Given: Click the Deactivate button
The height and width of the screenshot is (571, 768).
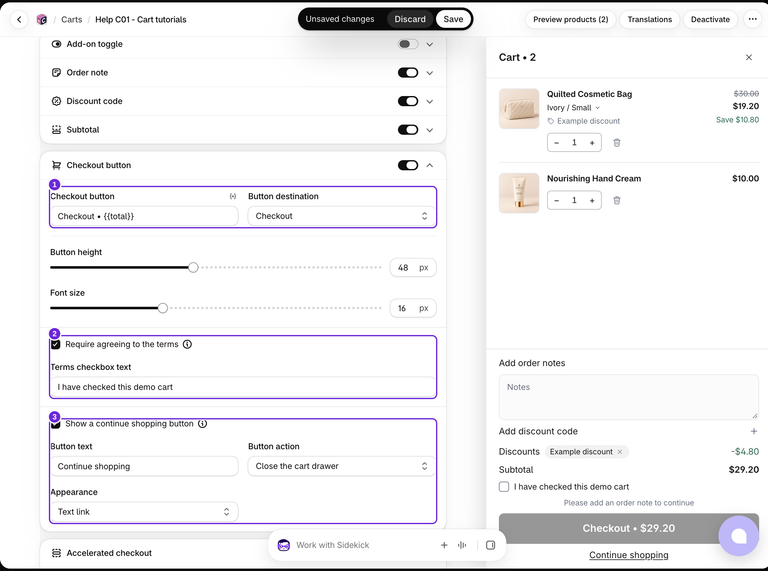Looking at the screenshot, I should point(710,20).
